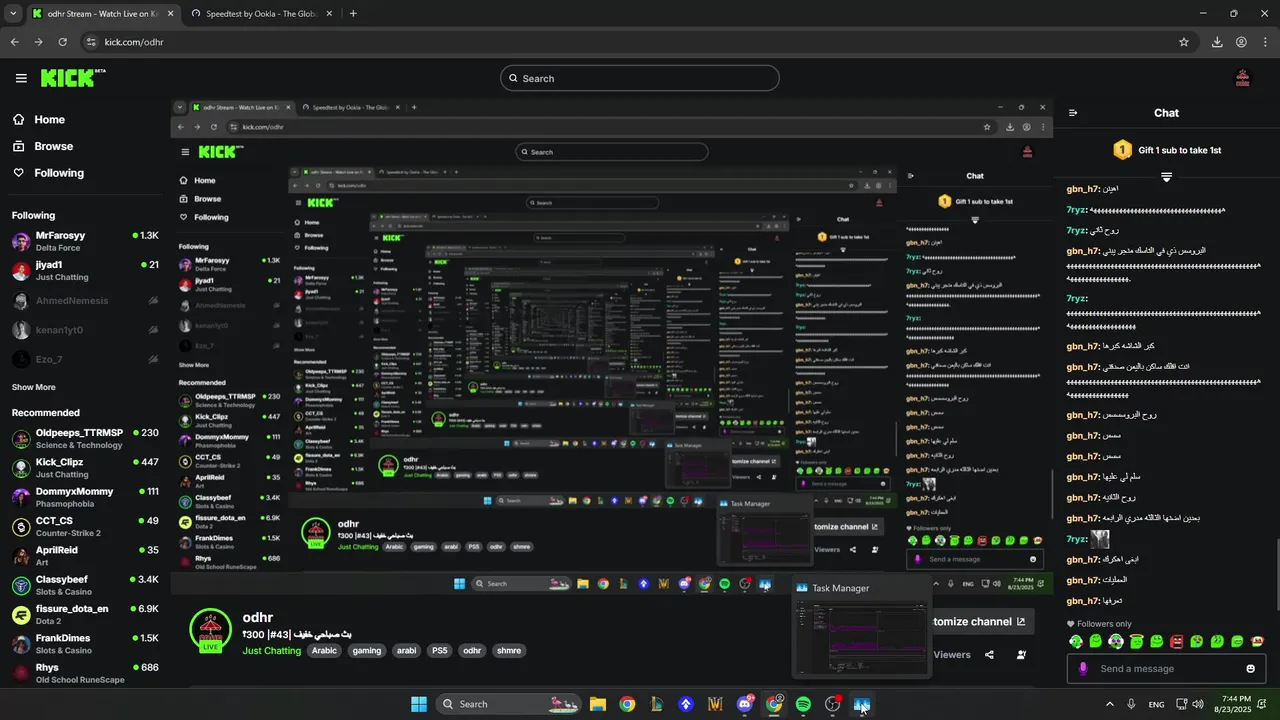Click the microphone icon in the system tray
1280x720 pixels.
[1131, 704]
